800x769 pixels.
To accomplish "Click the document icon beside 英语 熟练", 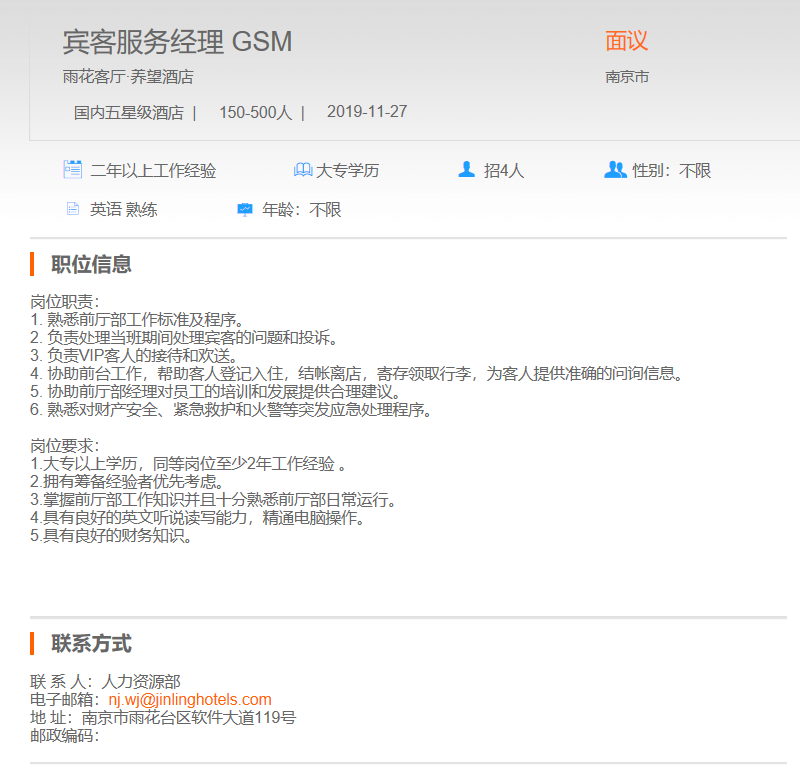I will [72, 209].
